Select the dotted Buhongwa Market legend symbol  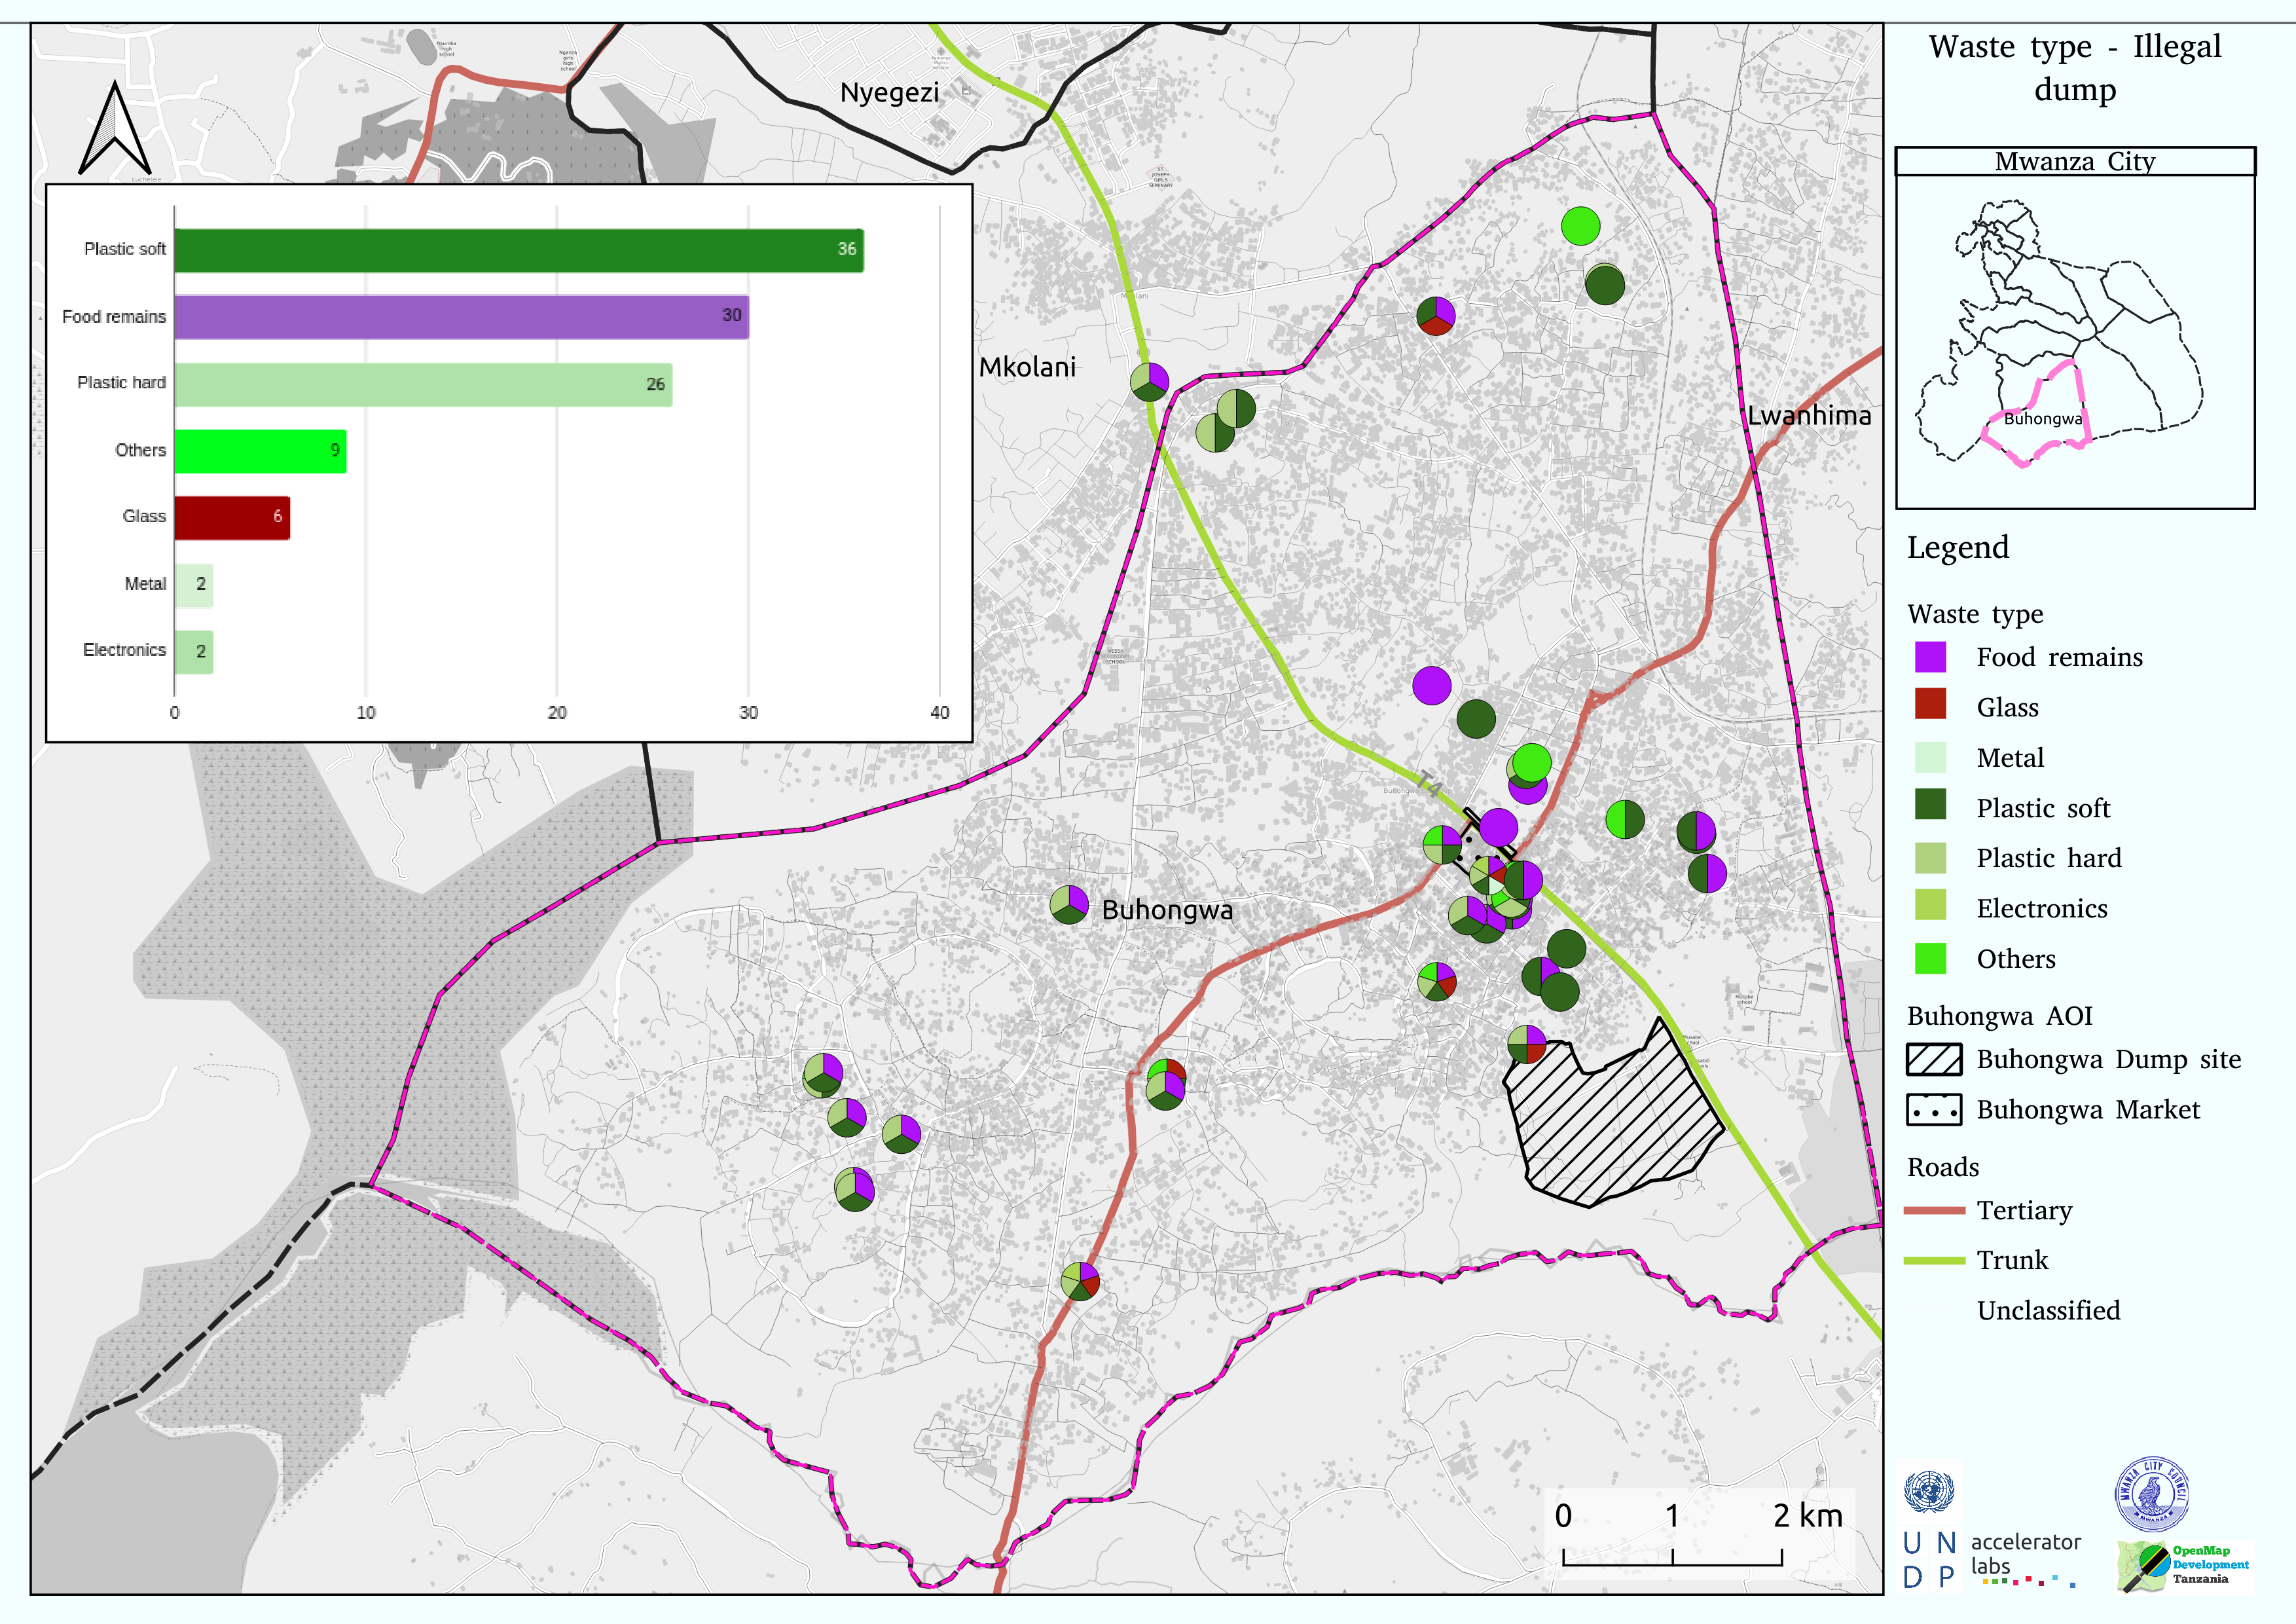point(1933,1110)
